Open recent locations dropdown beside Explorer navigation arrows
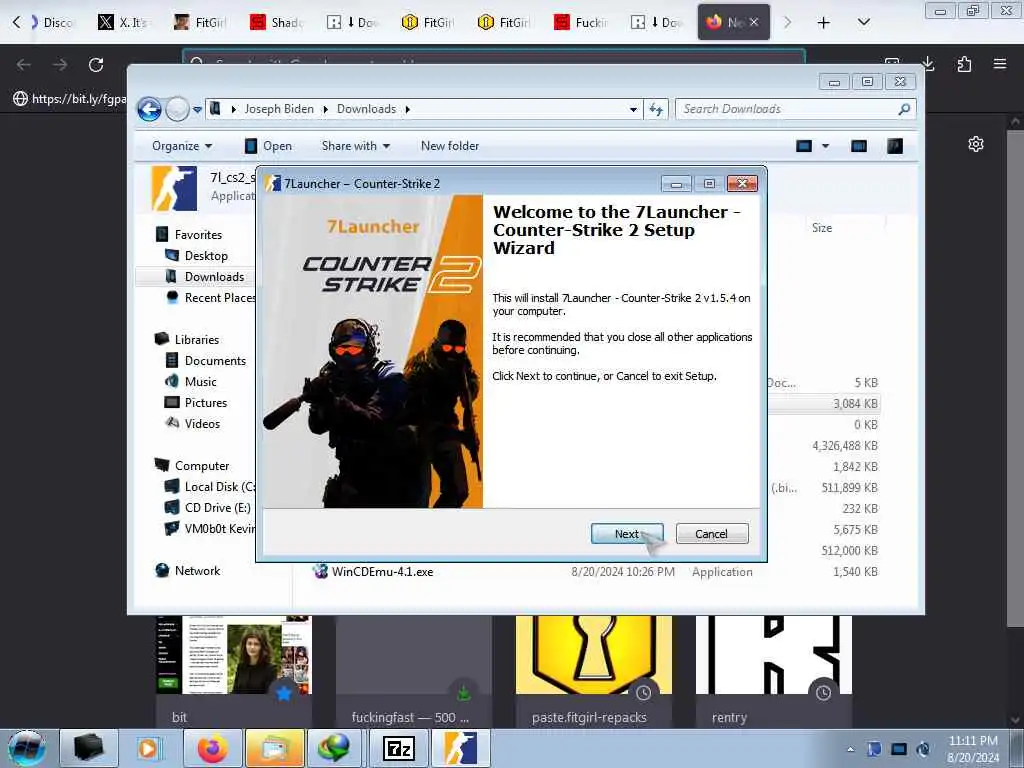The width and height of the screenshot is (1024, 768). [197, 110]
